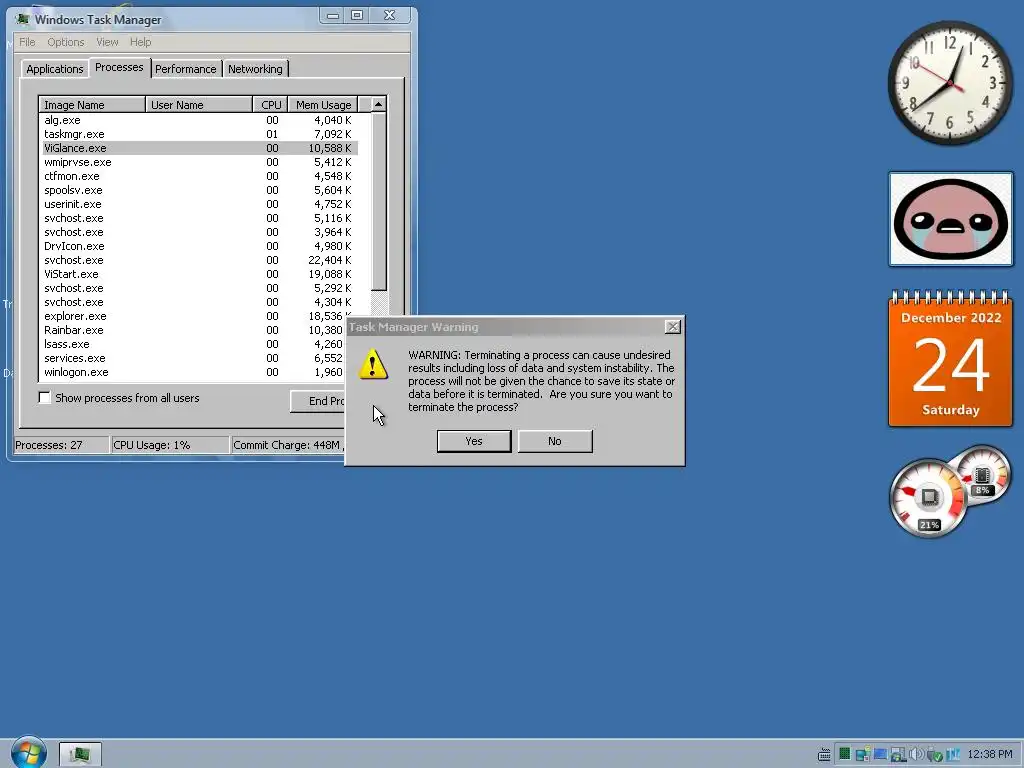The height and width of the screenshot is (768, 1024).
Task: Select alg.exe in the process list
Action: [x=199, y=120]
